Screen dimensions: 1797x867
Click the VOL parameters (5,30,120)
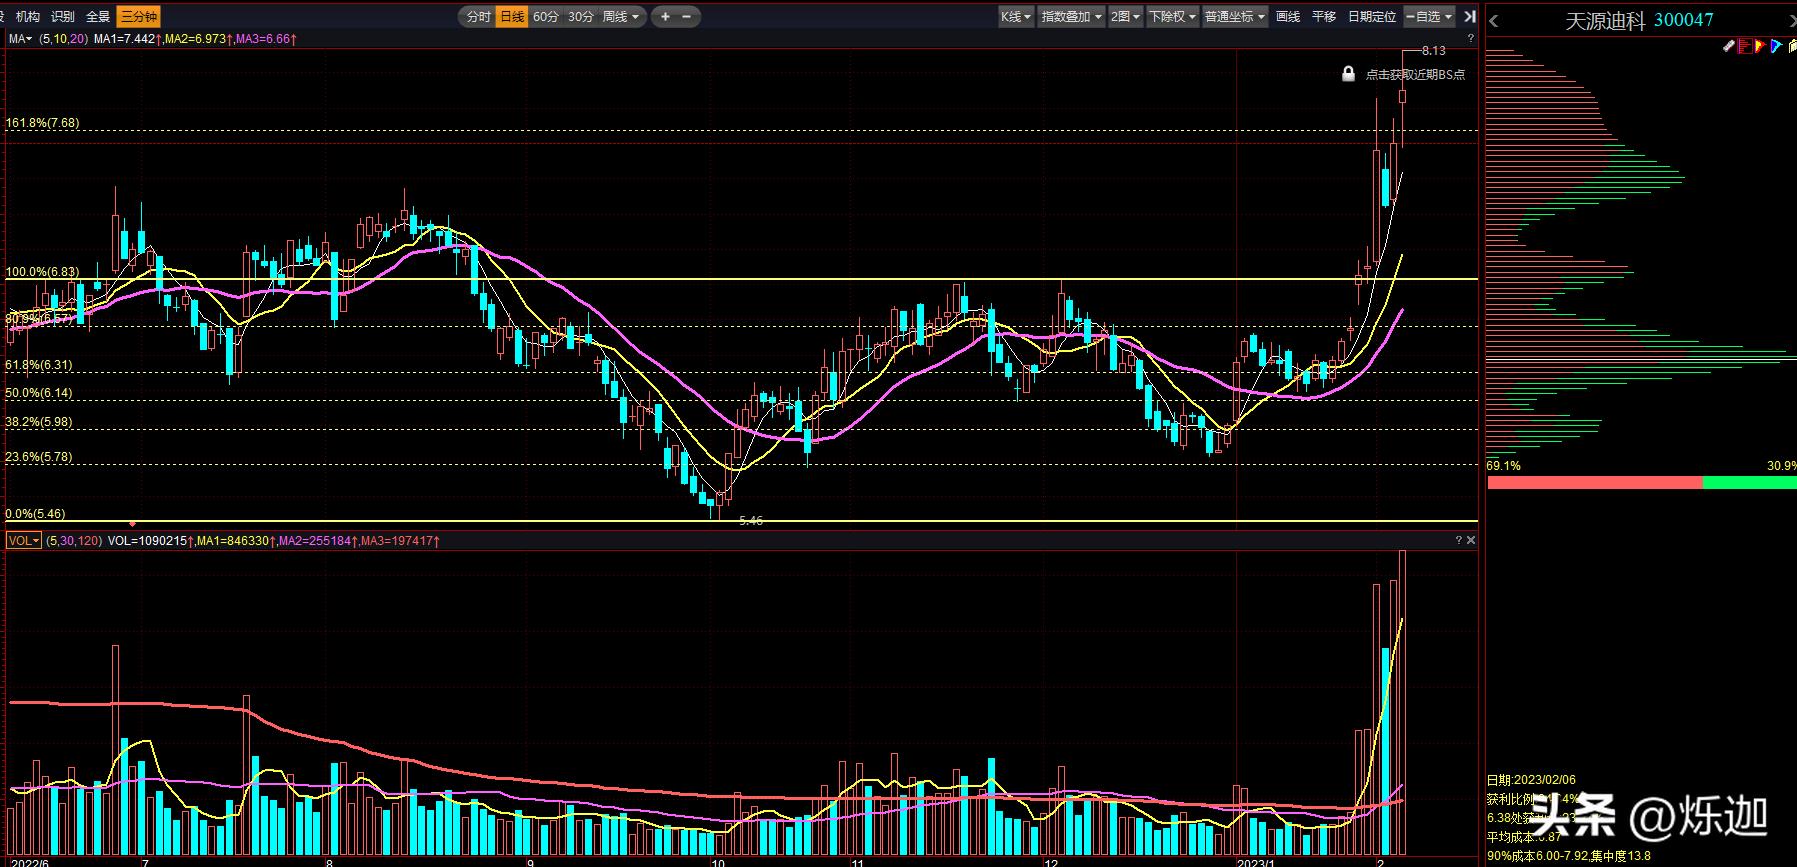pyautogui.click(x=74, y=540)
